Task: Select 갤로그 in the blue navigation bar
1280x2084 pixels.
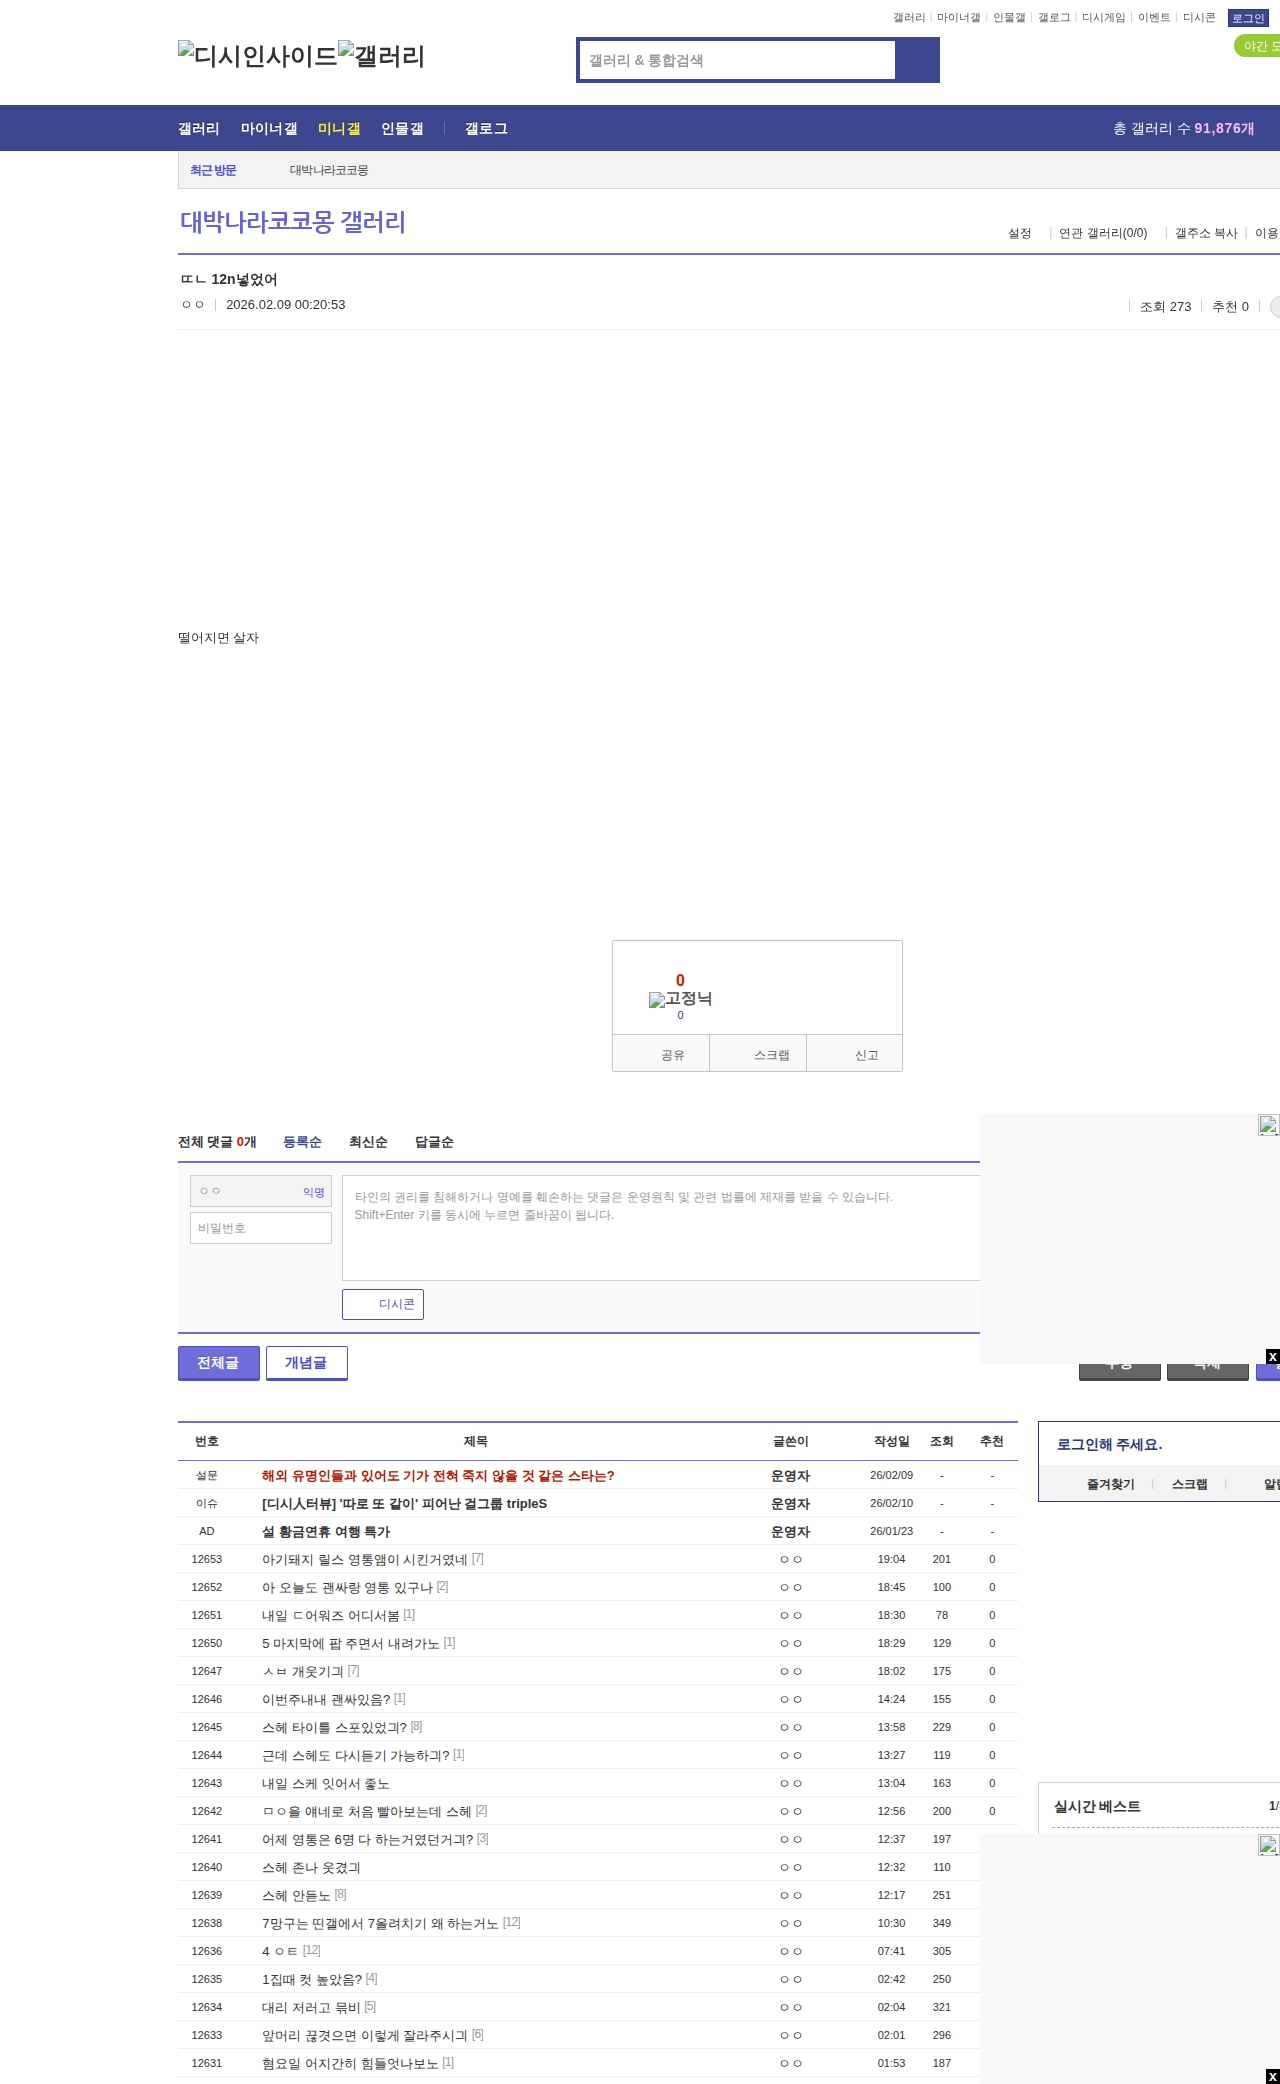Action: coord(486,128)
